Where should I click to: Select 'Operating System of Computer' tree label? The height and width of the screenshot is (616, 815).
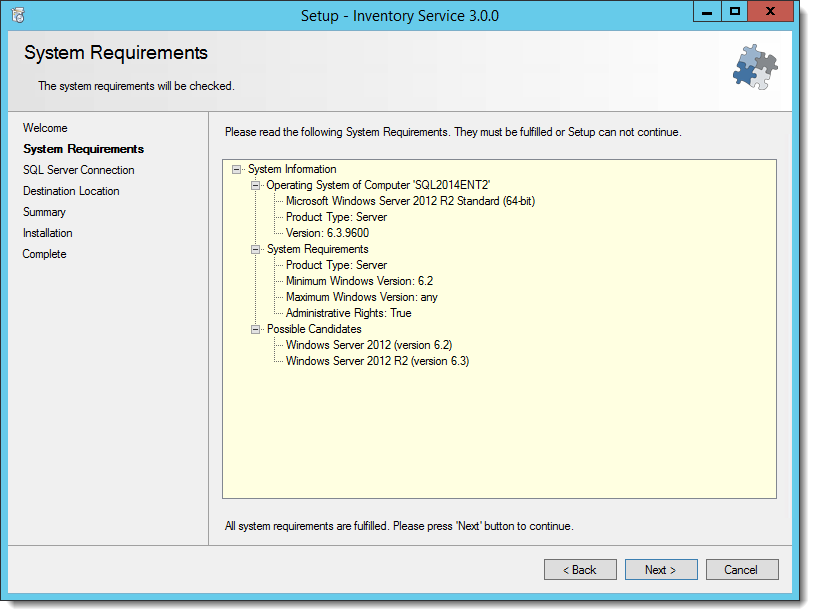(x=378, y=186)
